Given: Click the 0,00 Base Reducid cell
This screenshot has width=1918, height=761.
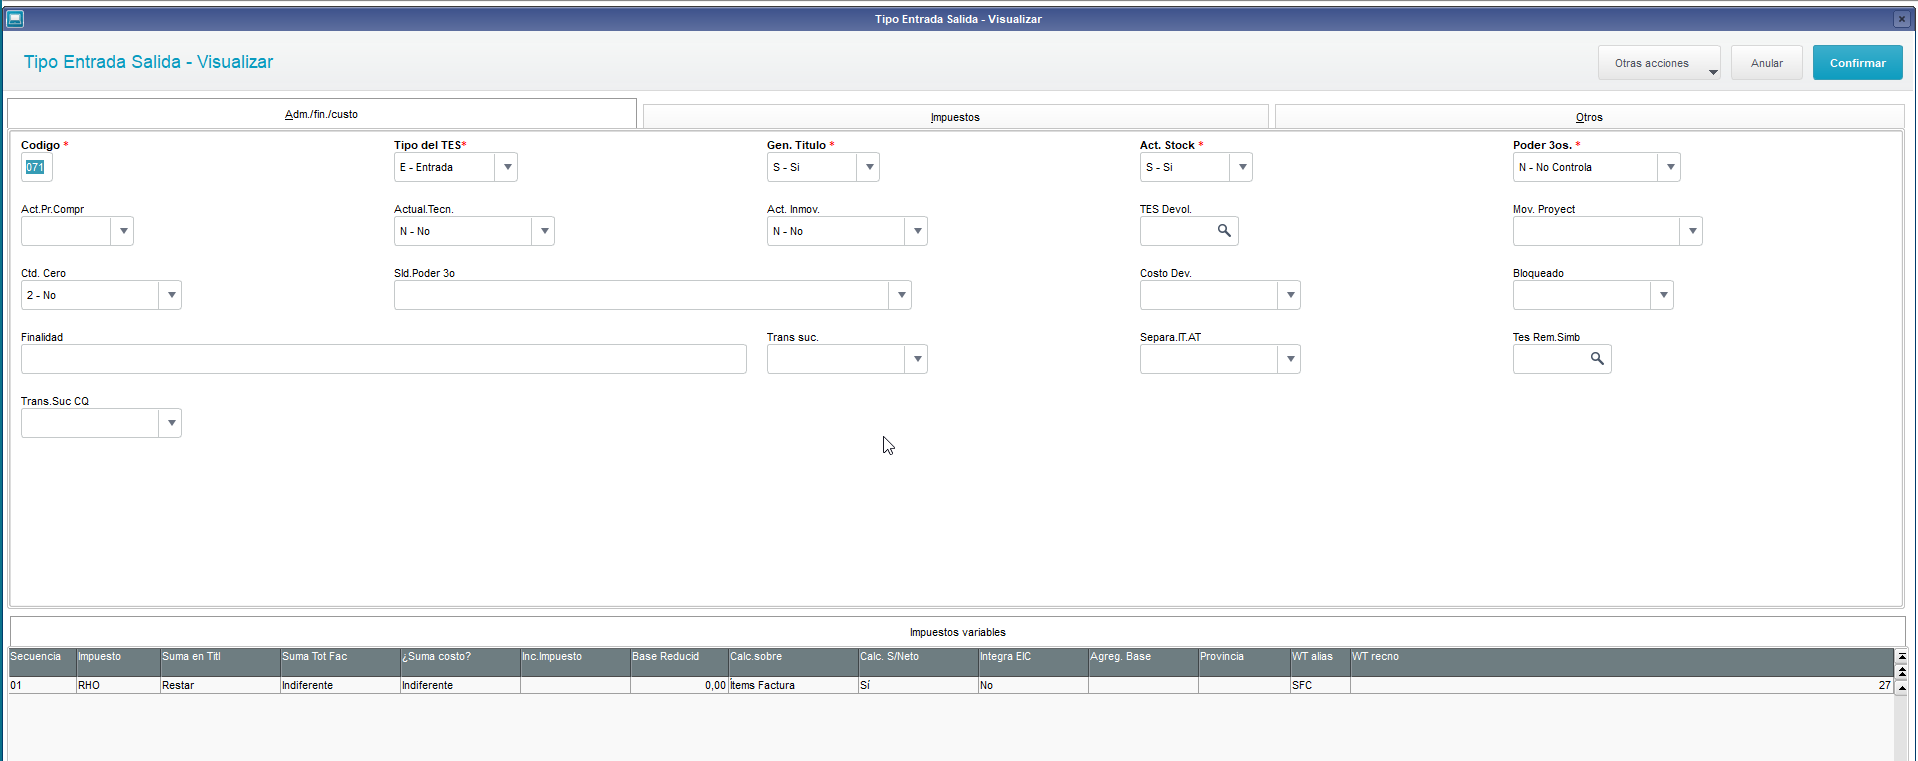Looking at the screenshot, I should click(680, 686).
